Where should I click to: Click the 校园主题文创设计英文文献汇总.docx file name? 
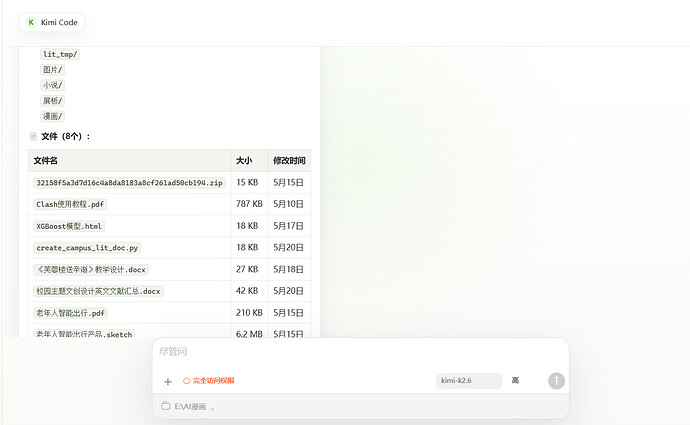tap(98, 291)
